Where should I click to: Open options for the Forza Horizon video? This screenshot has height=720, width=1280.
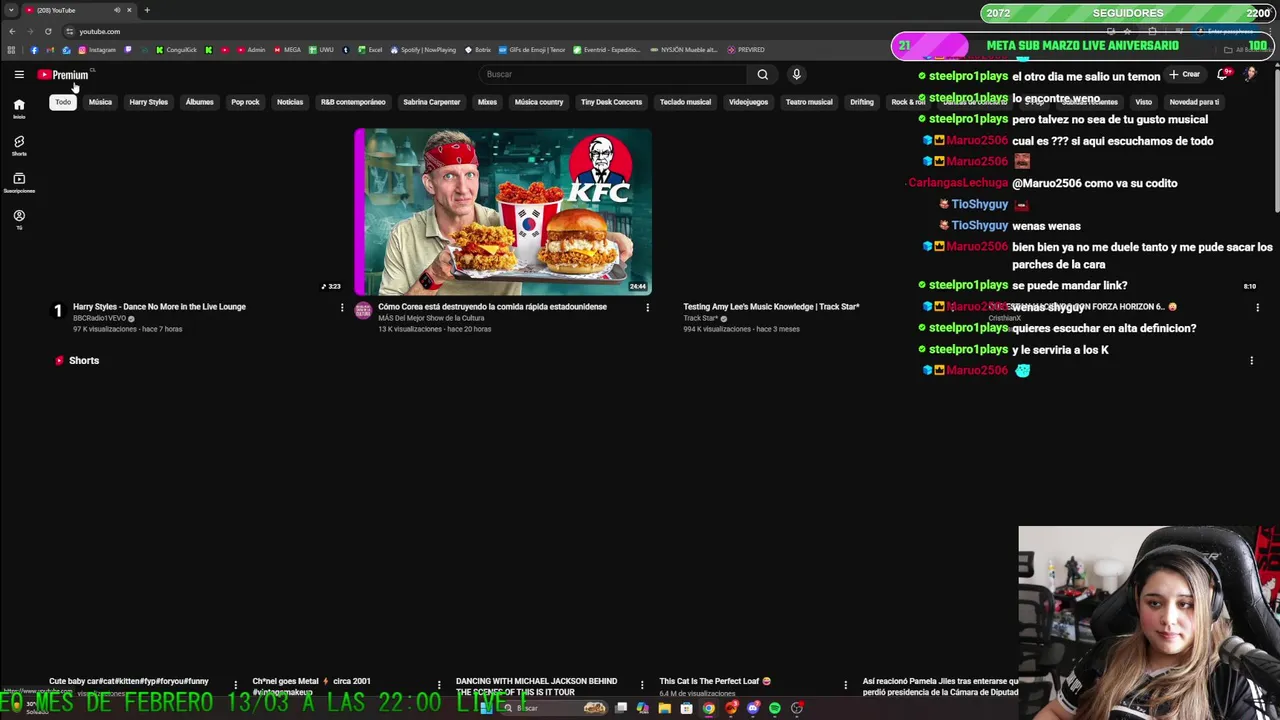[1257, 308]
